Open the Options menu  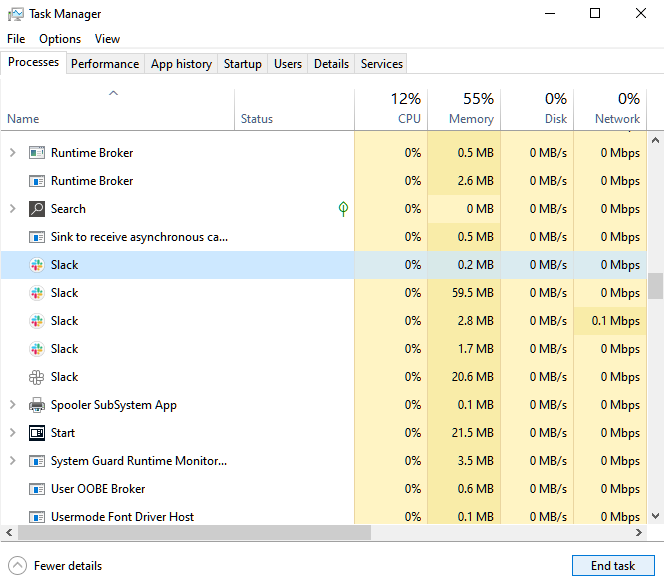pos(60,39)
